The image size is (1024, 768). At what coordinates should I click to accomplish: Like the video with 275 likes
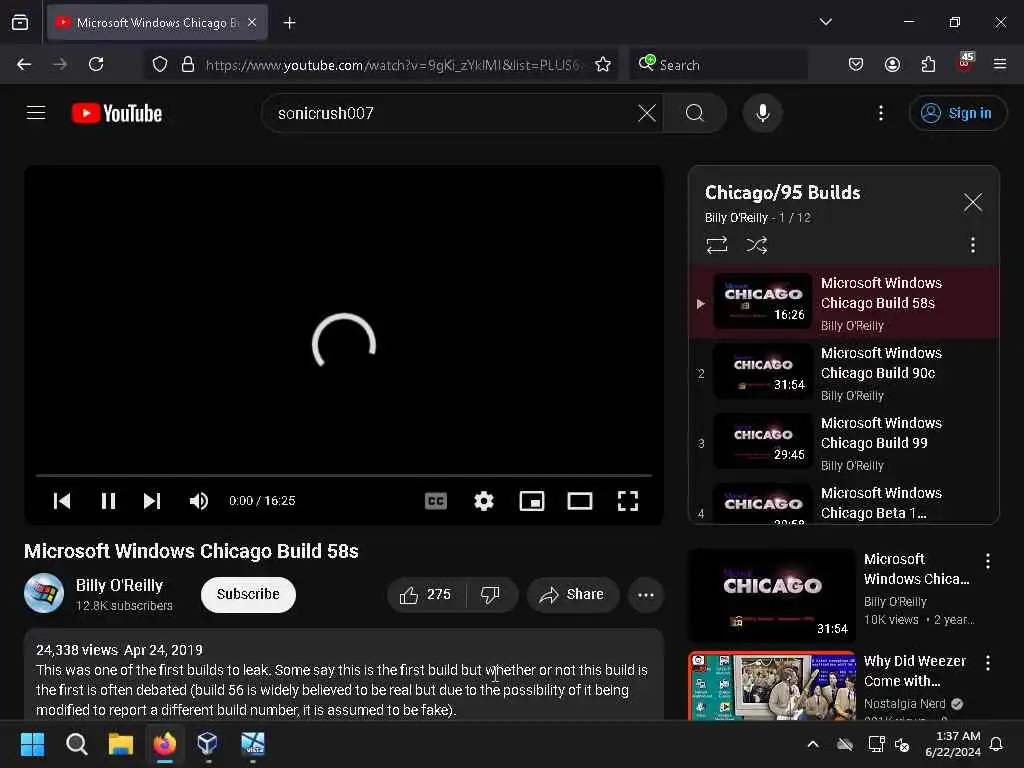pos(426,594)
